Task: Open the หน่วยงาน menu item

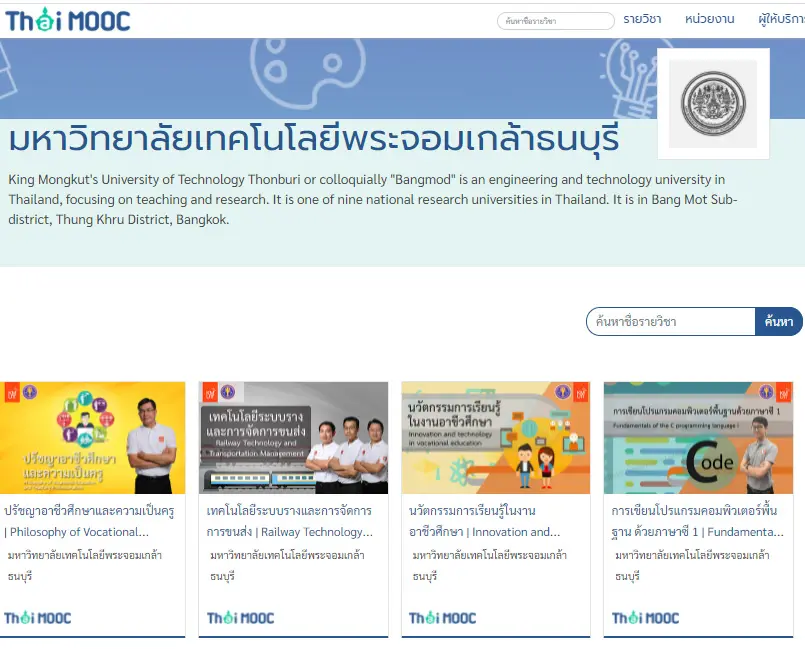Action: coord(705,18)
